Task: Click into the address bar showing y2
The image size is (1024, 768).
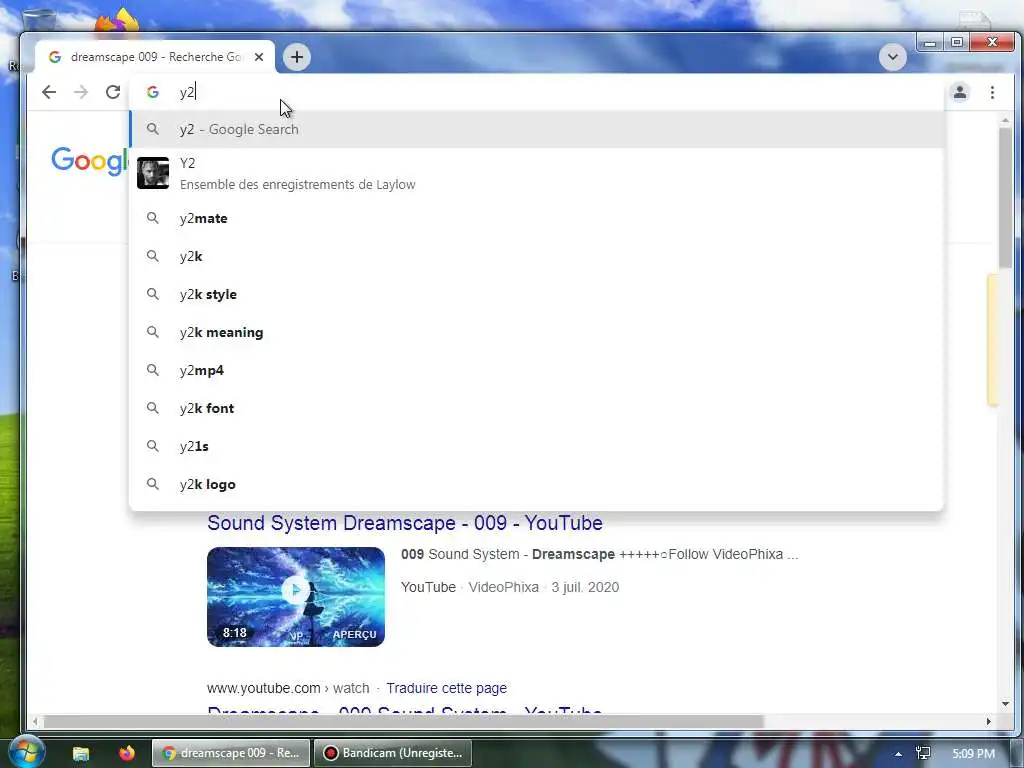Action: pos(536,92)
